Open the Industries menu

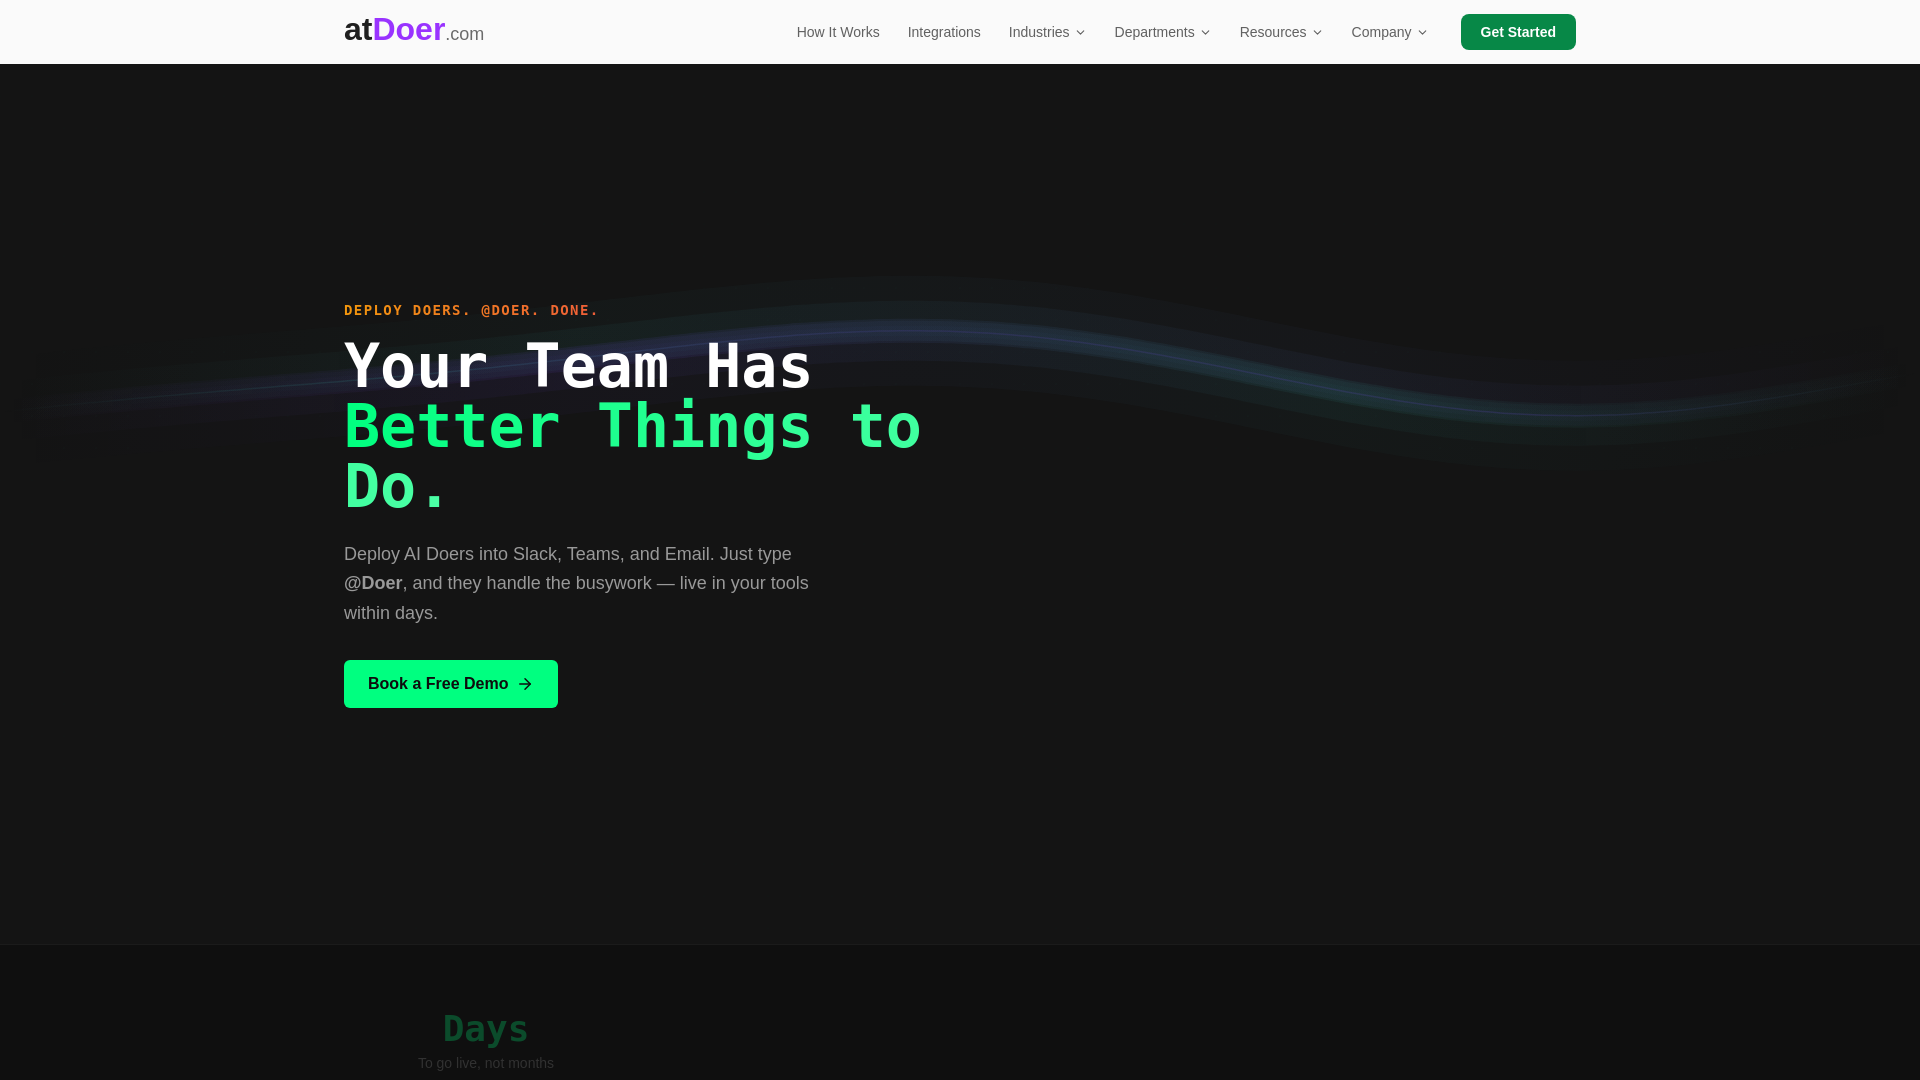coord(1047,32)
